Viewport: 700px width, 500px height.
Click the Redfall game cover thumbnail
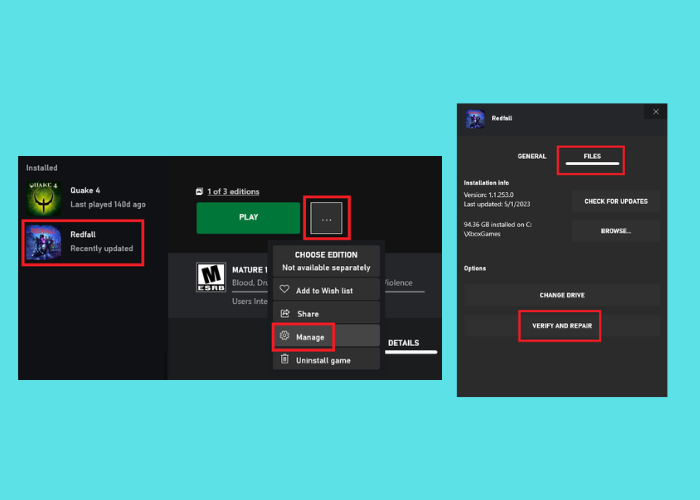43,242
